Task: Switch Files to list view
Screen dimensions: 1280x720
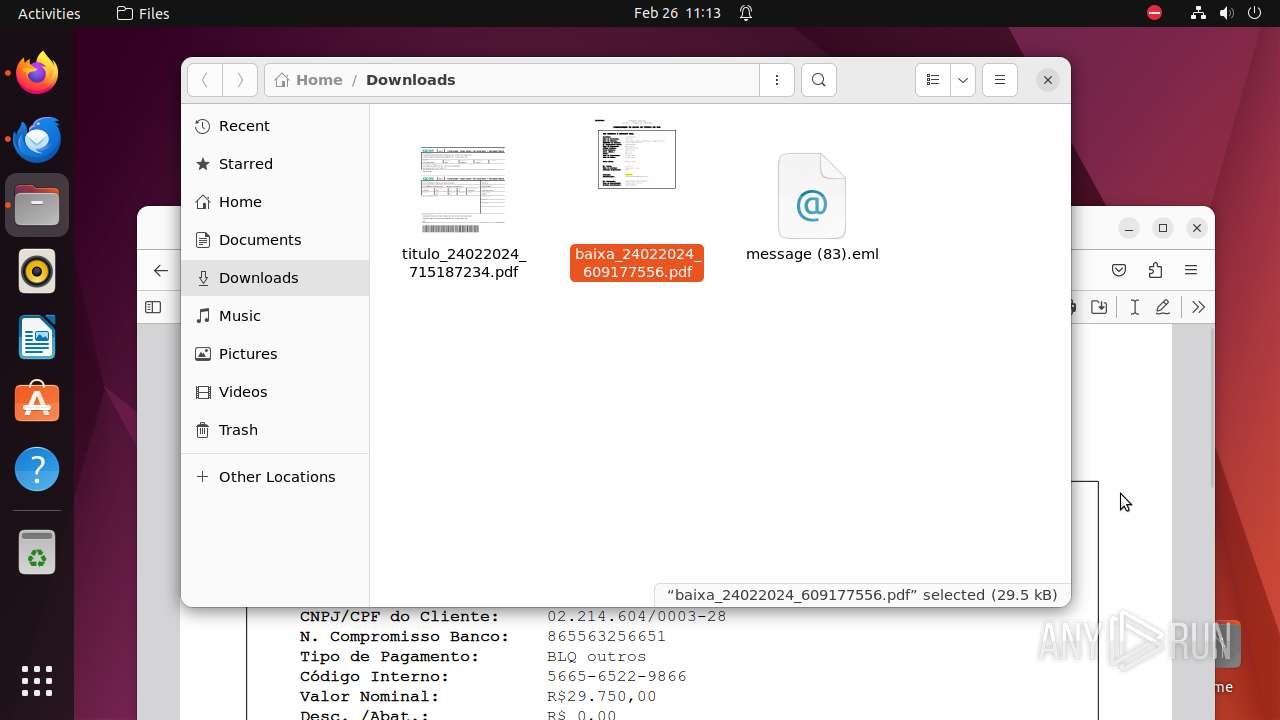Action: [x=933, y=80]
